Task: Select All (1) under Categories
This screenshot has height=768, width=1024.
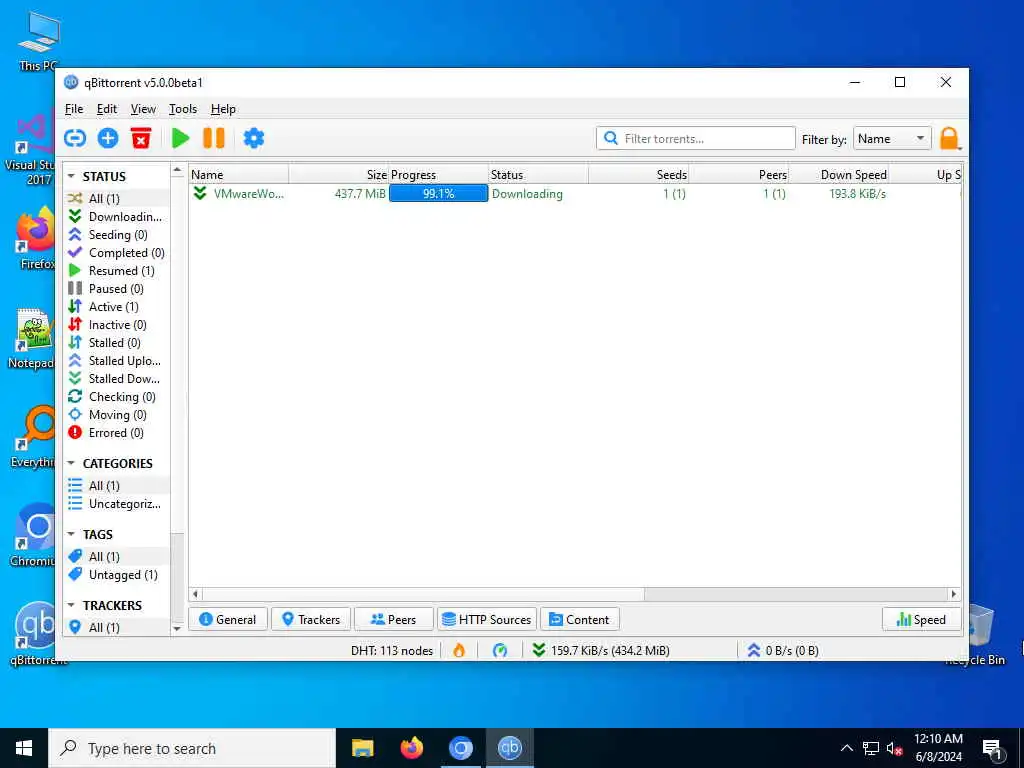Action: click(118, 486)
